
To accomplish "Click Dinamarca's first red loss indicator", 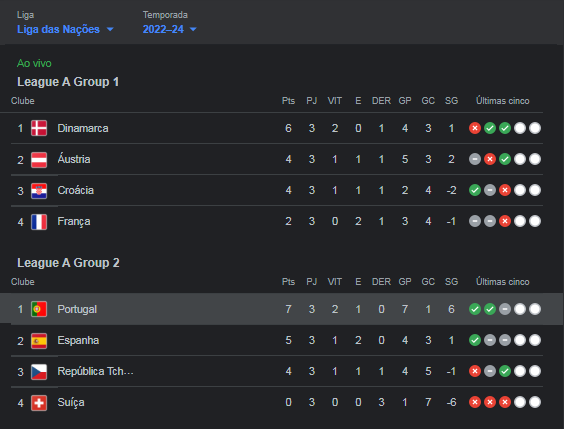I will 475,128.
